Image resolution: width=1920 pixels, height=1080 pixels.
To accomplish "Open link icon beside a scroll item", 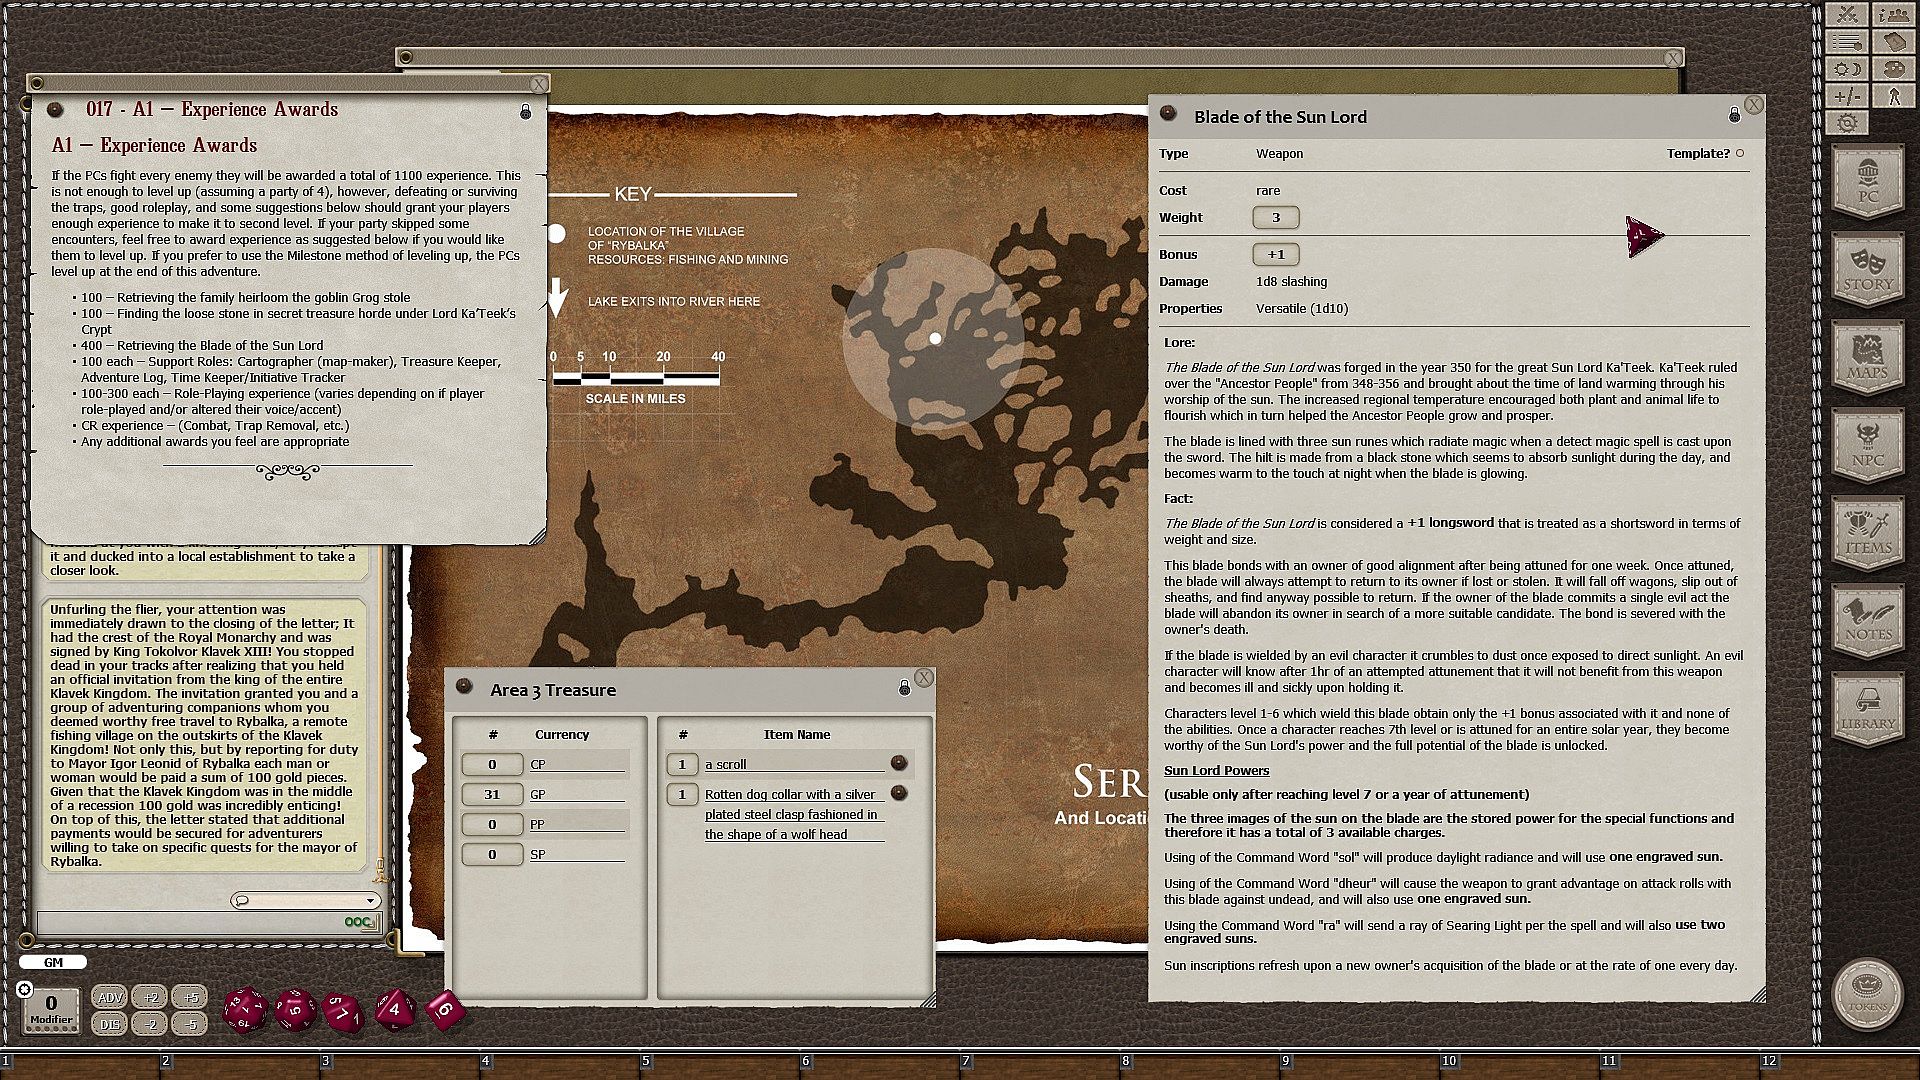I will click(x=899, y=763).
